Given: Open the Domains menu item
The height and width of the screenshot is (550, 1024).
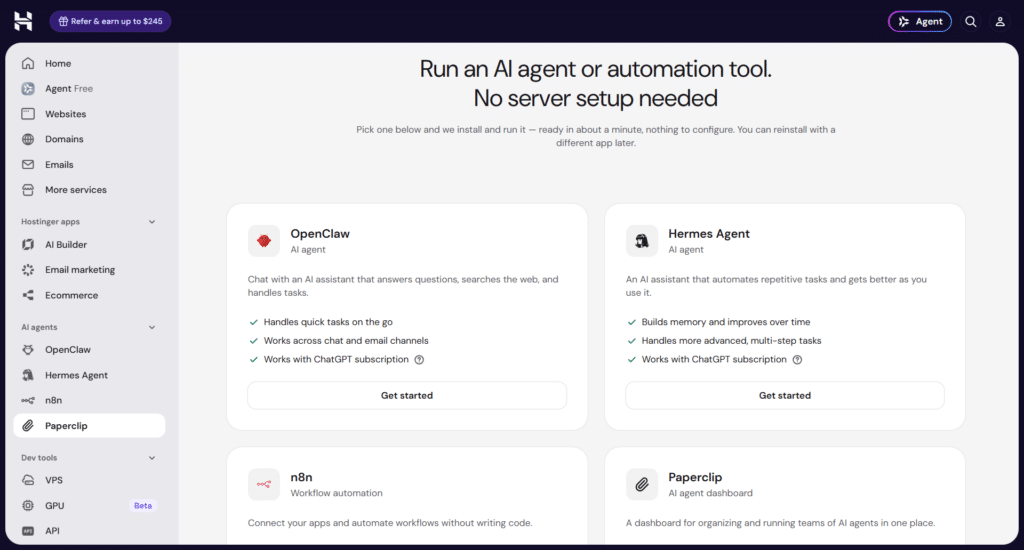Looking at the screenshot, I should 89,139.
